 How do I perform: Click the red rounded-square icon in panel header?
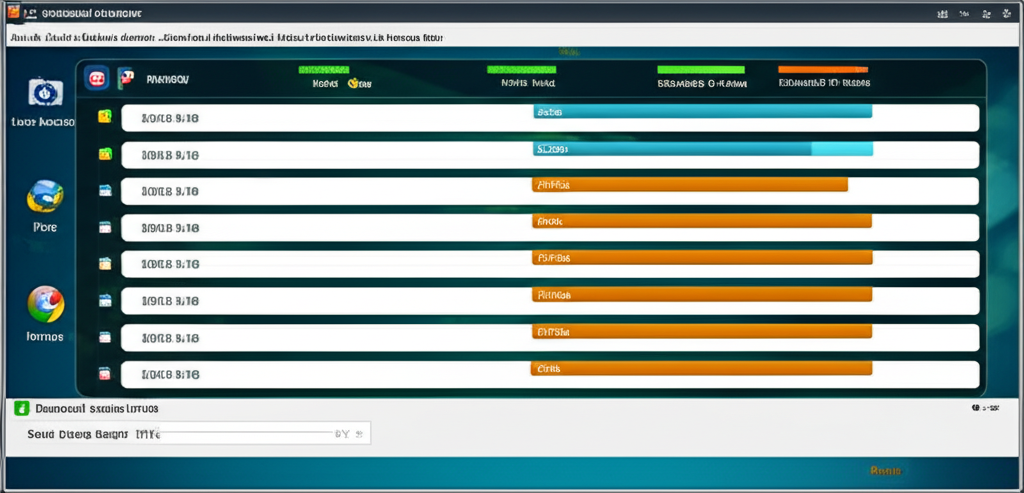coord(97,78)
